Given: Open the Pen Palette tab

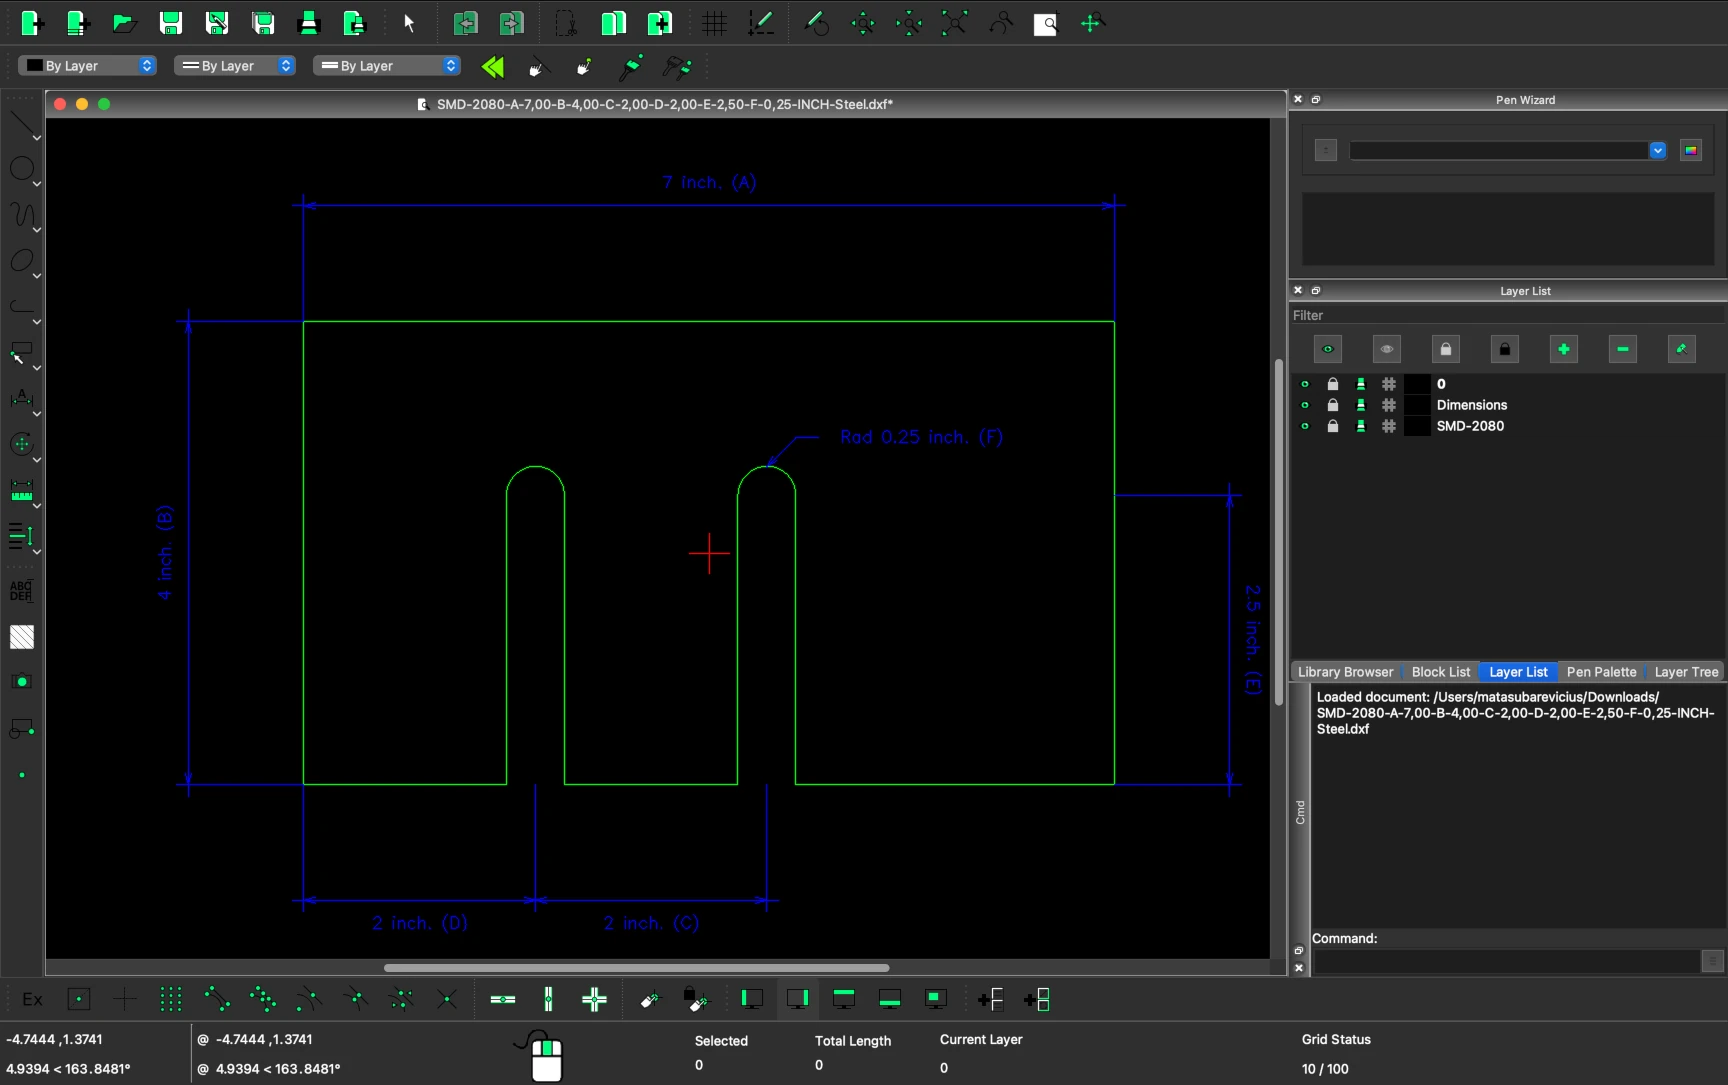Looking at the screenshot, I should pyautogui.click(x=1601, y=672).
